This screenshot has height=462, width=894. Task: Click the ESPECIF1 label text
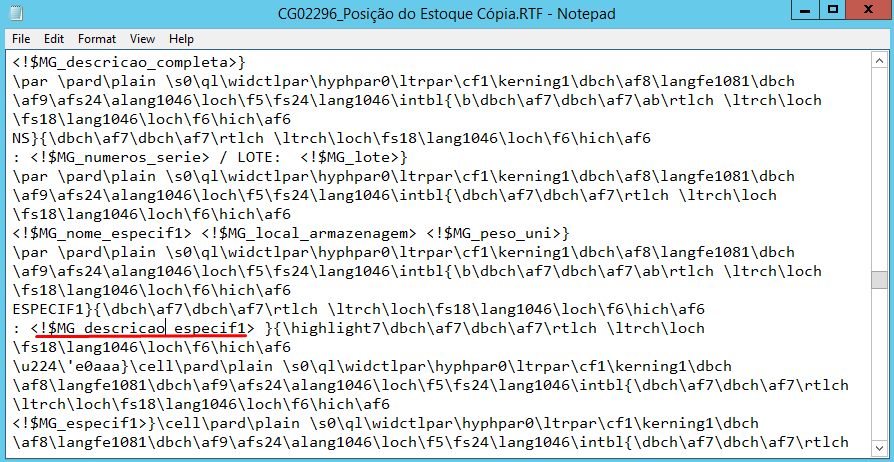click(48, 310)
